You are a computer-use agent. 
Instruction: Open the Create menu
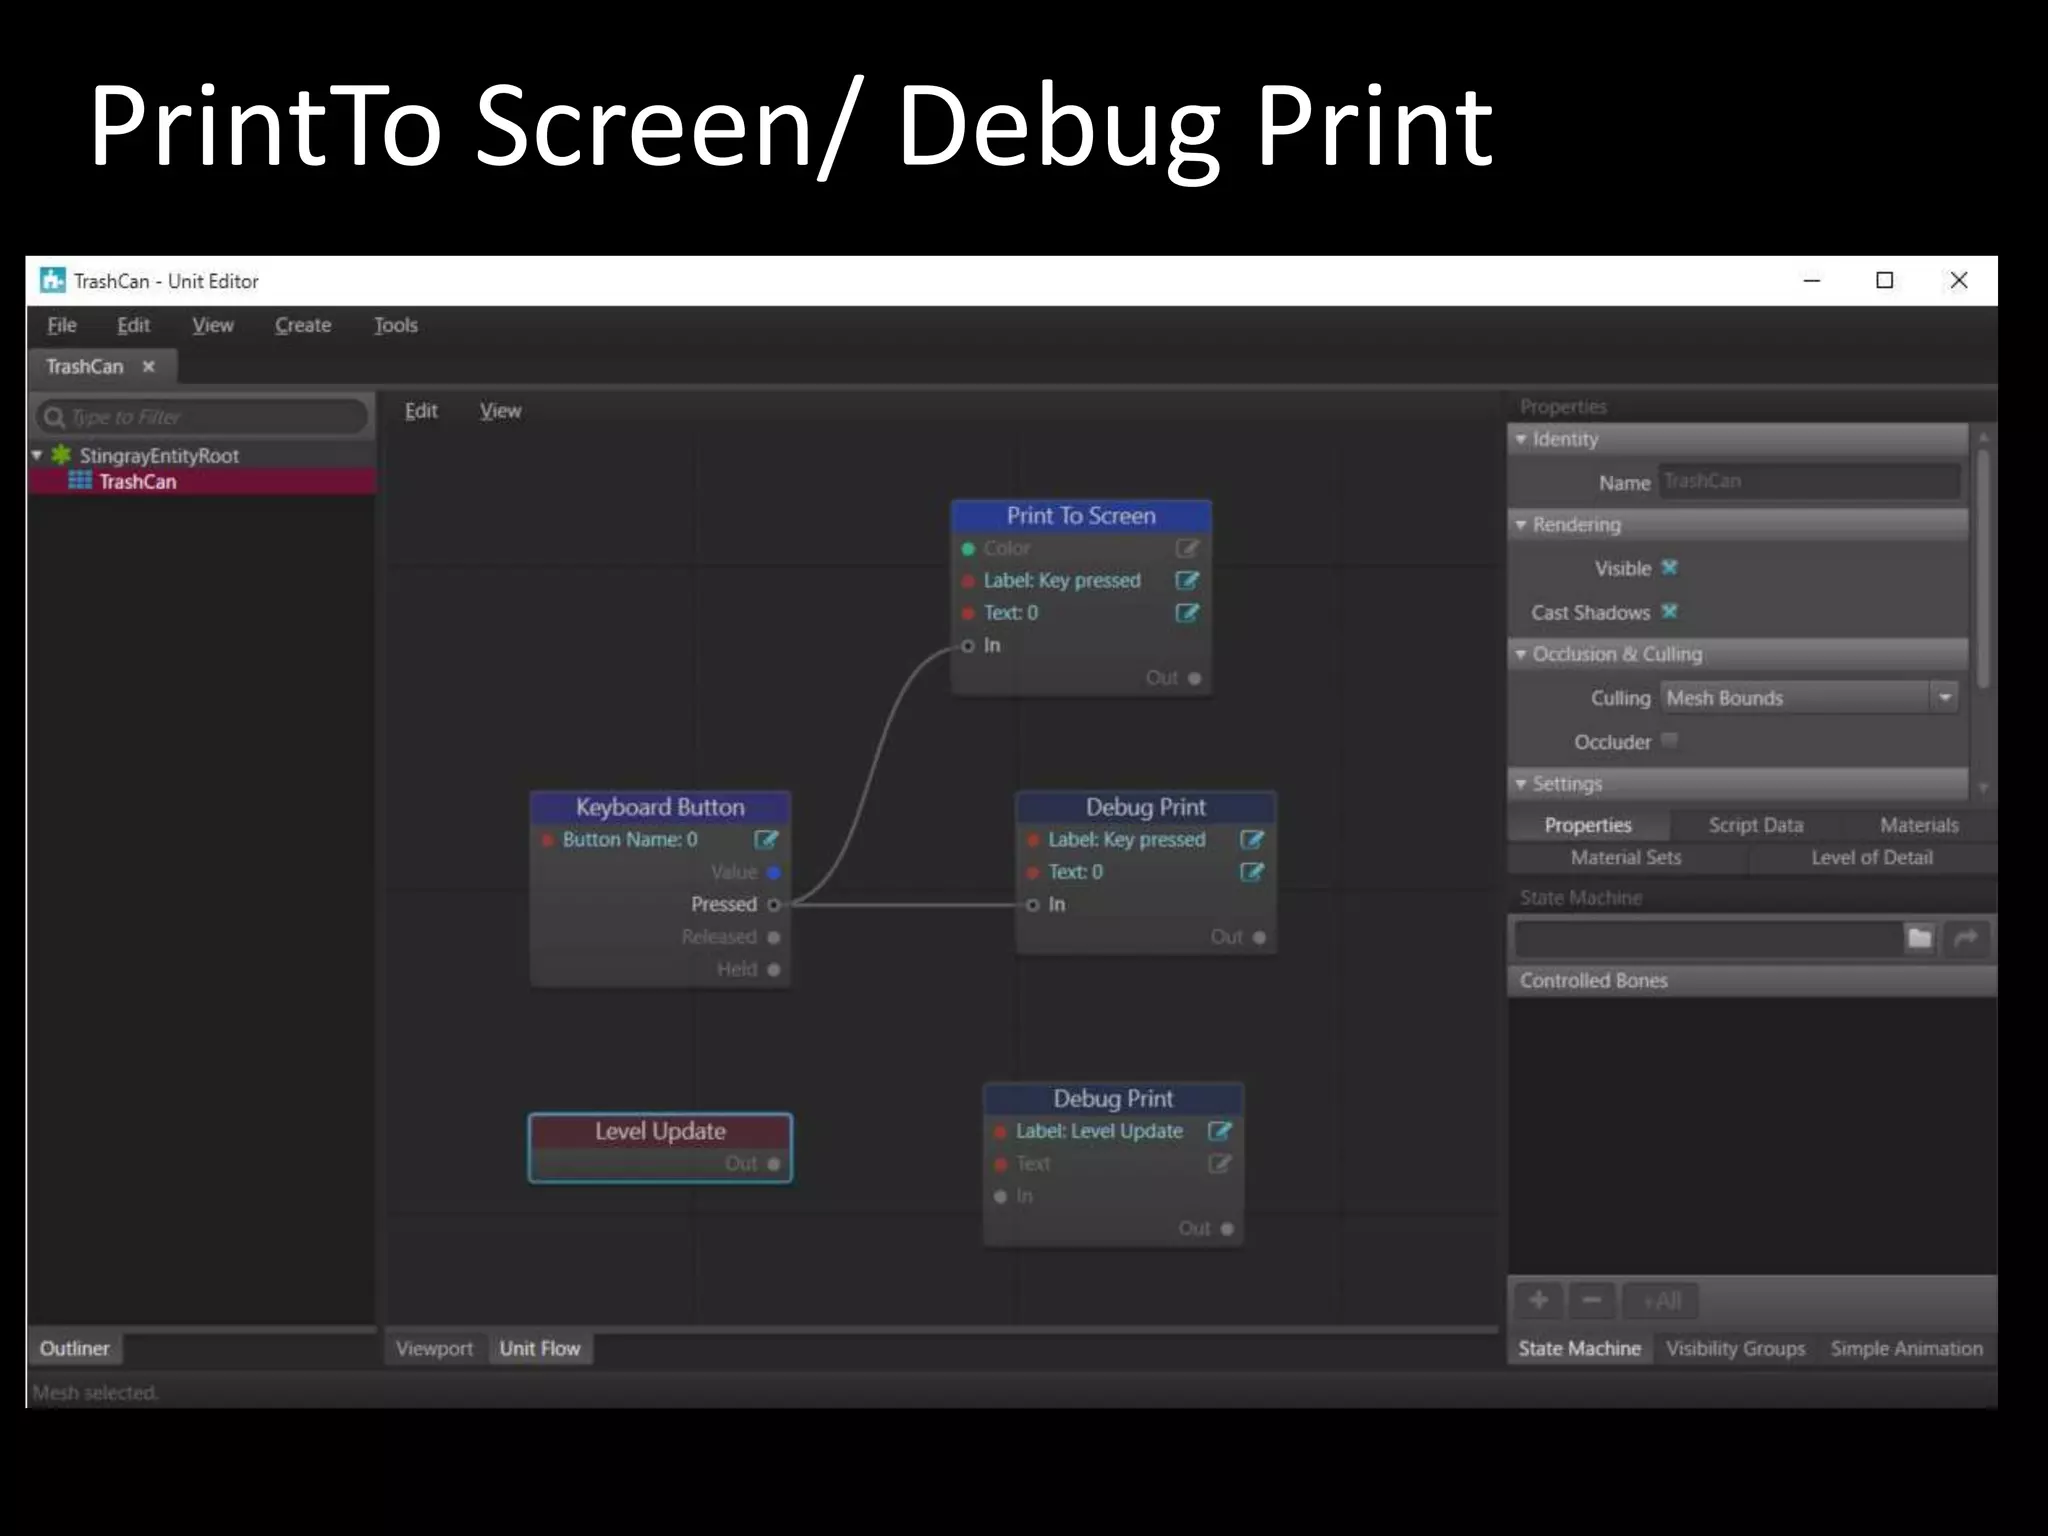tap(303, 325)
